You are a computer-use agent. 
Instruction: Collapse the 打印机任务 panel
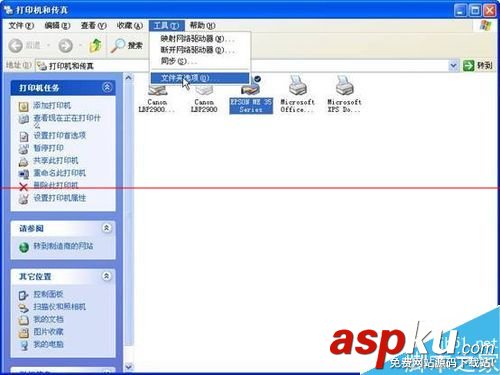(x=107, y=87)
